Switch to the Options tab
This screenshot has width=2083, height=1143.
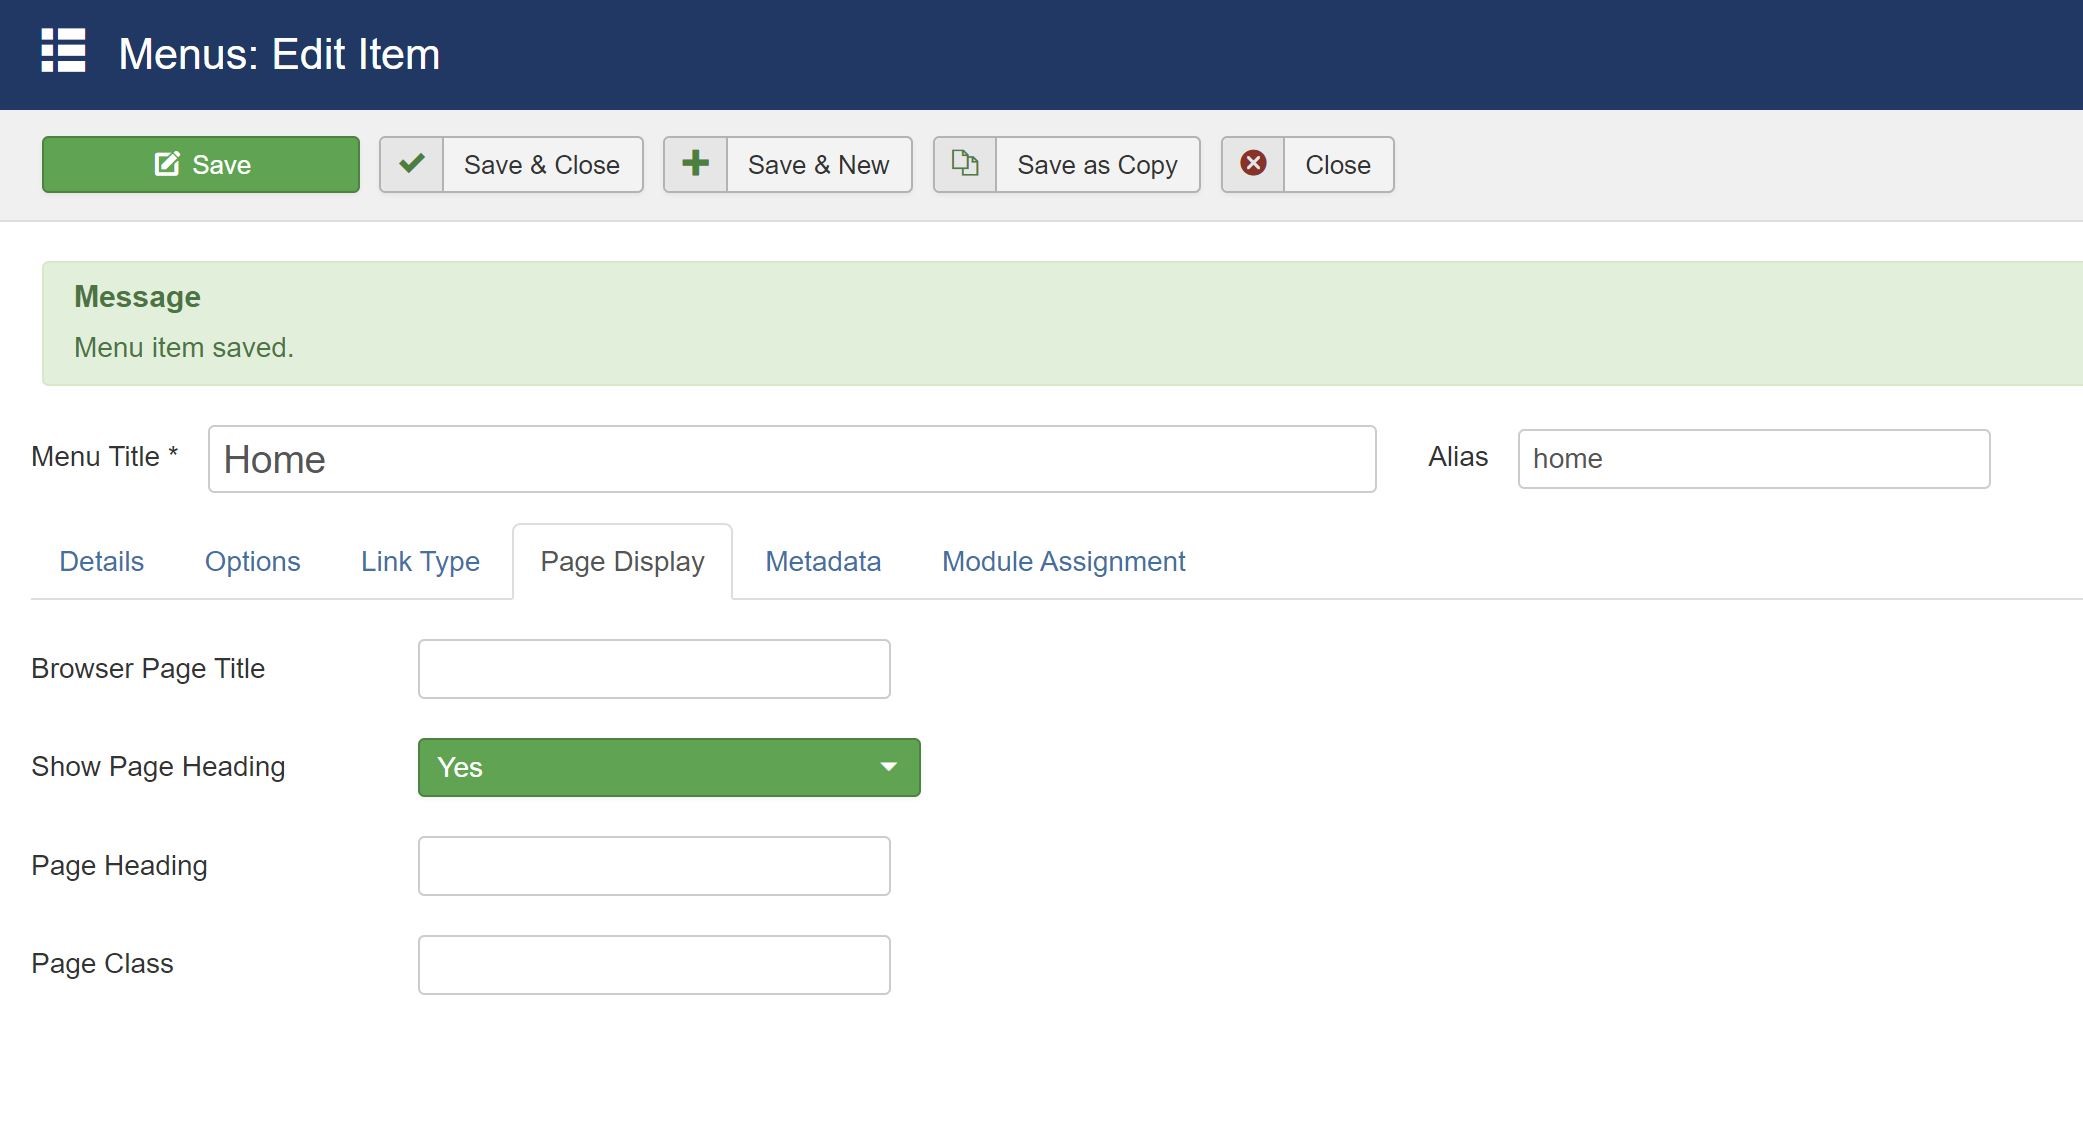tap(252, 561)
